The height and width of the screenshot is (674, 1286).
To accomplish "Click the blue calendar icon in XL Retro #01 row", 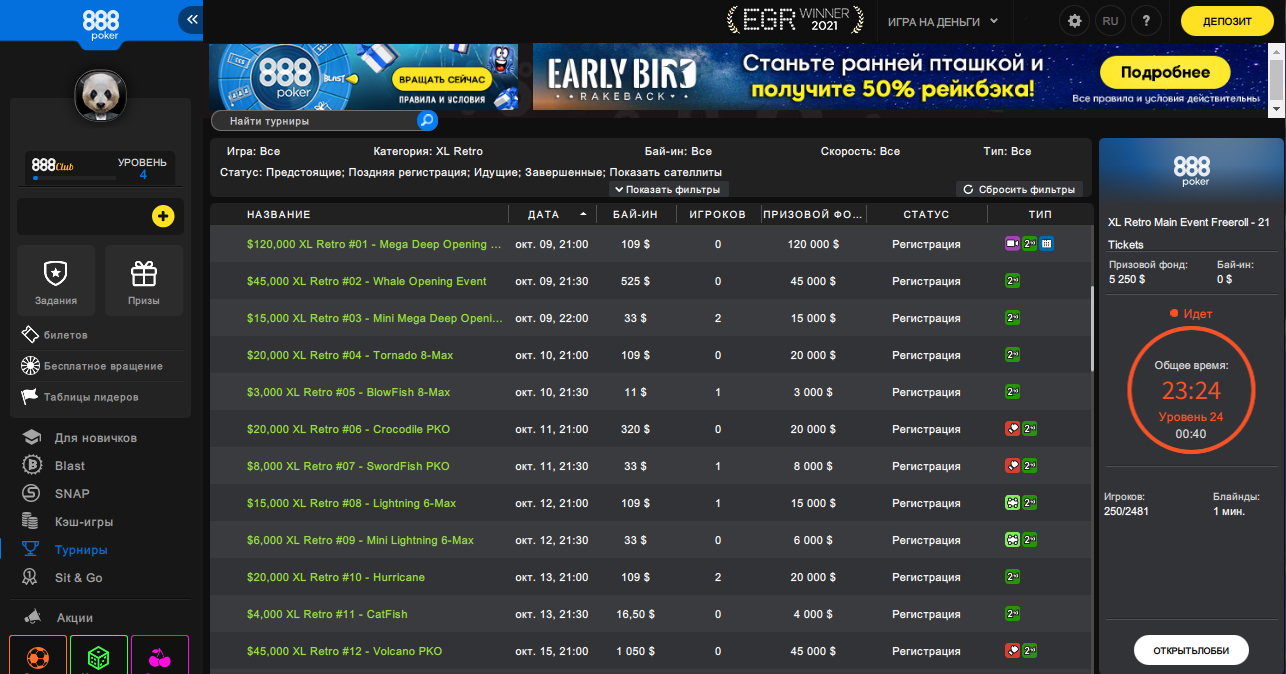I will [x=1045, y=244].
